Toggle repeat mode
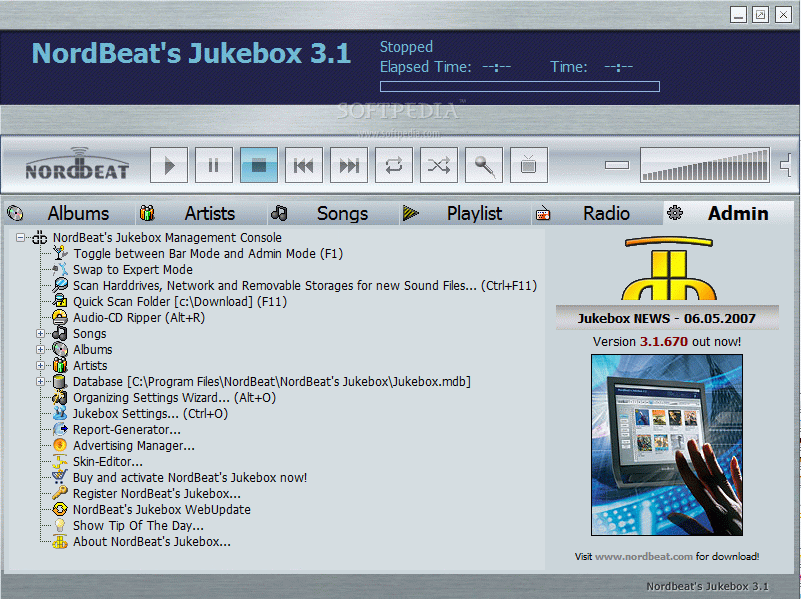 click(394, 165)
